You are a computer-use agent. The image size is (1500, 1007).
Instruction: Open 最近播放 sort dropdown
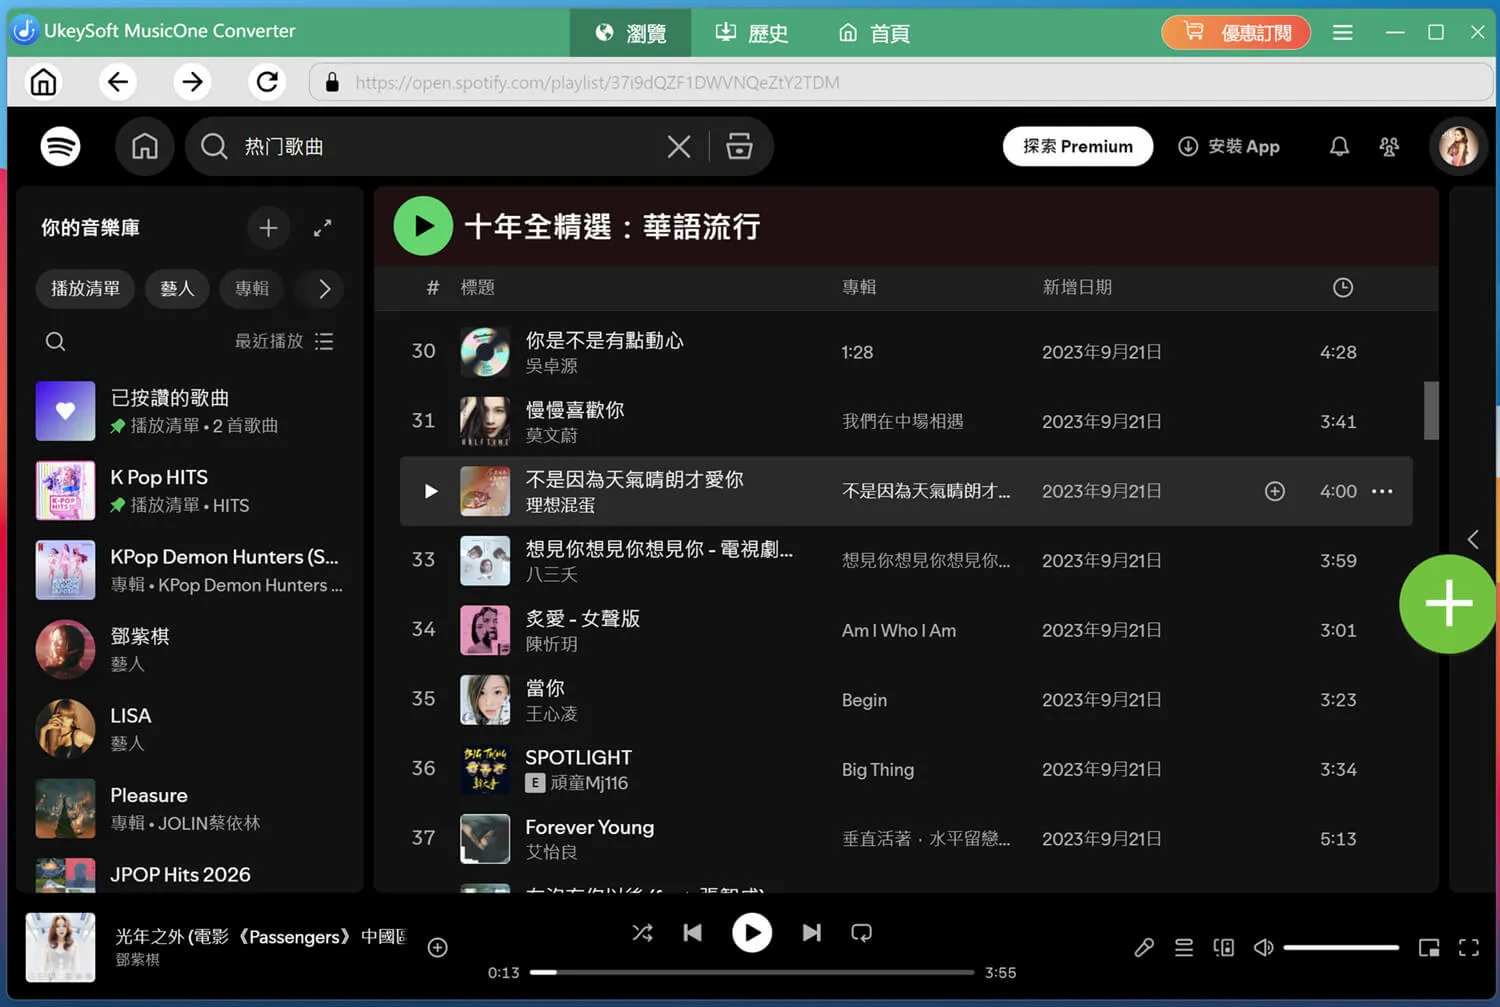284,342
